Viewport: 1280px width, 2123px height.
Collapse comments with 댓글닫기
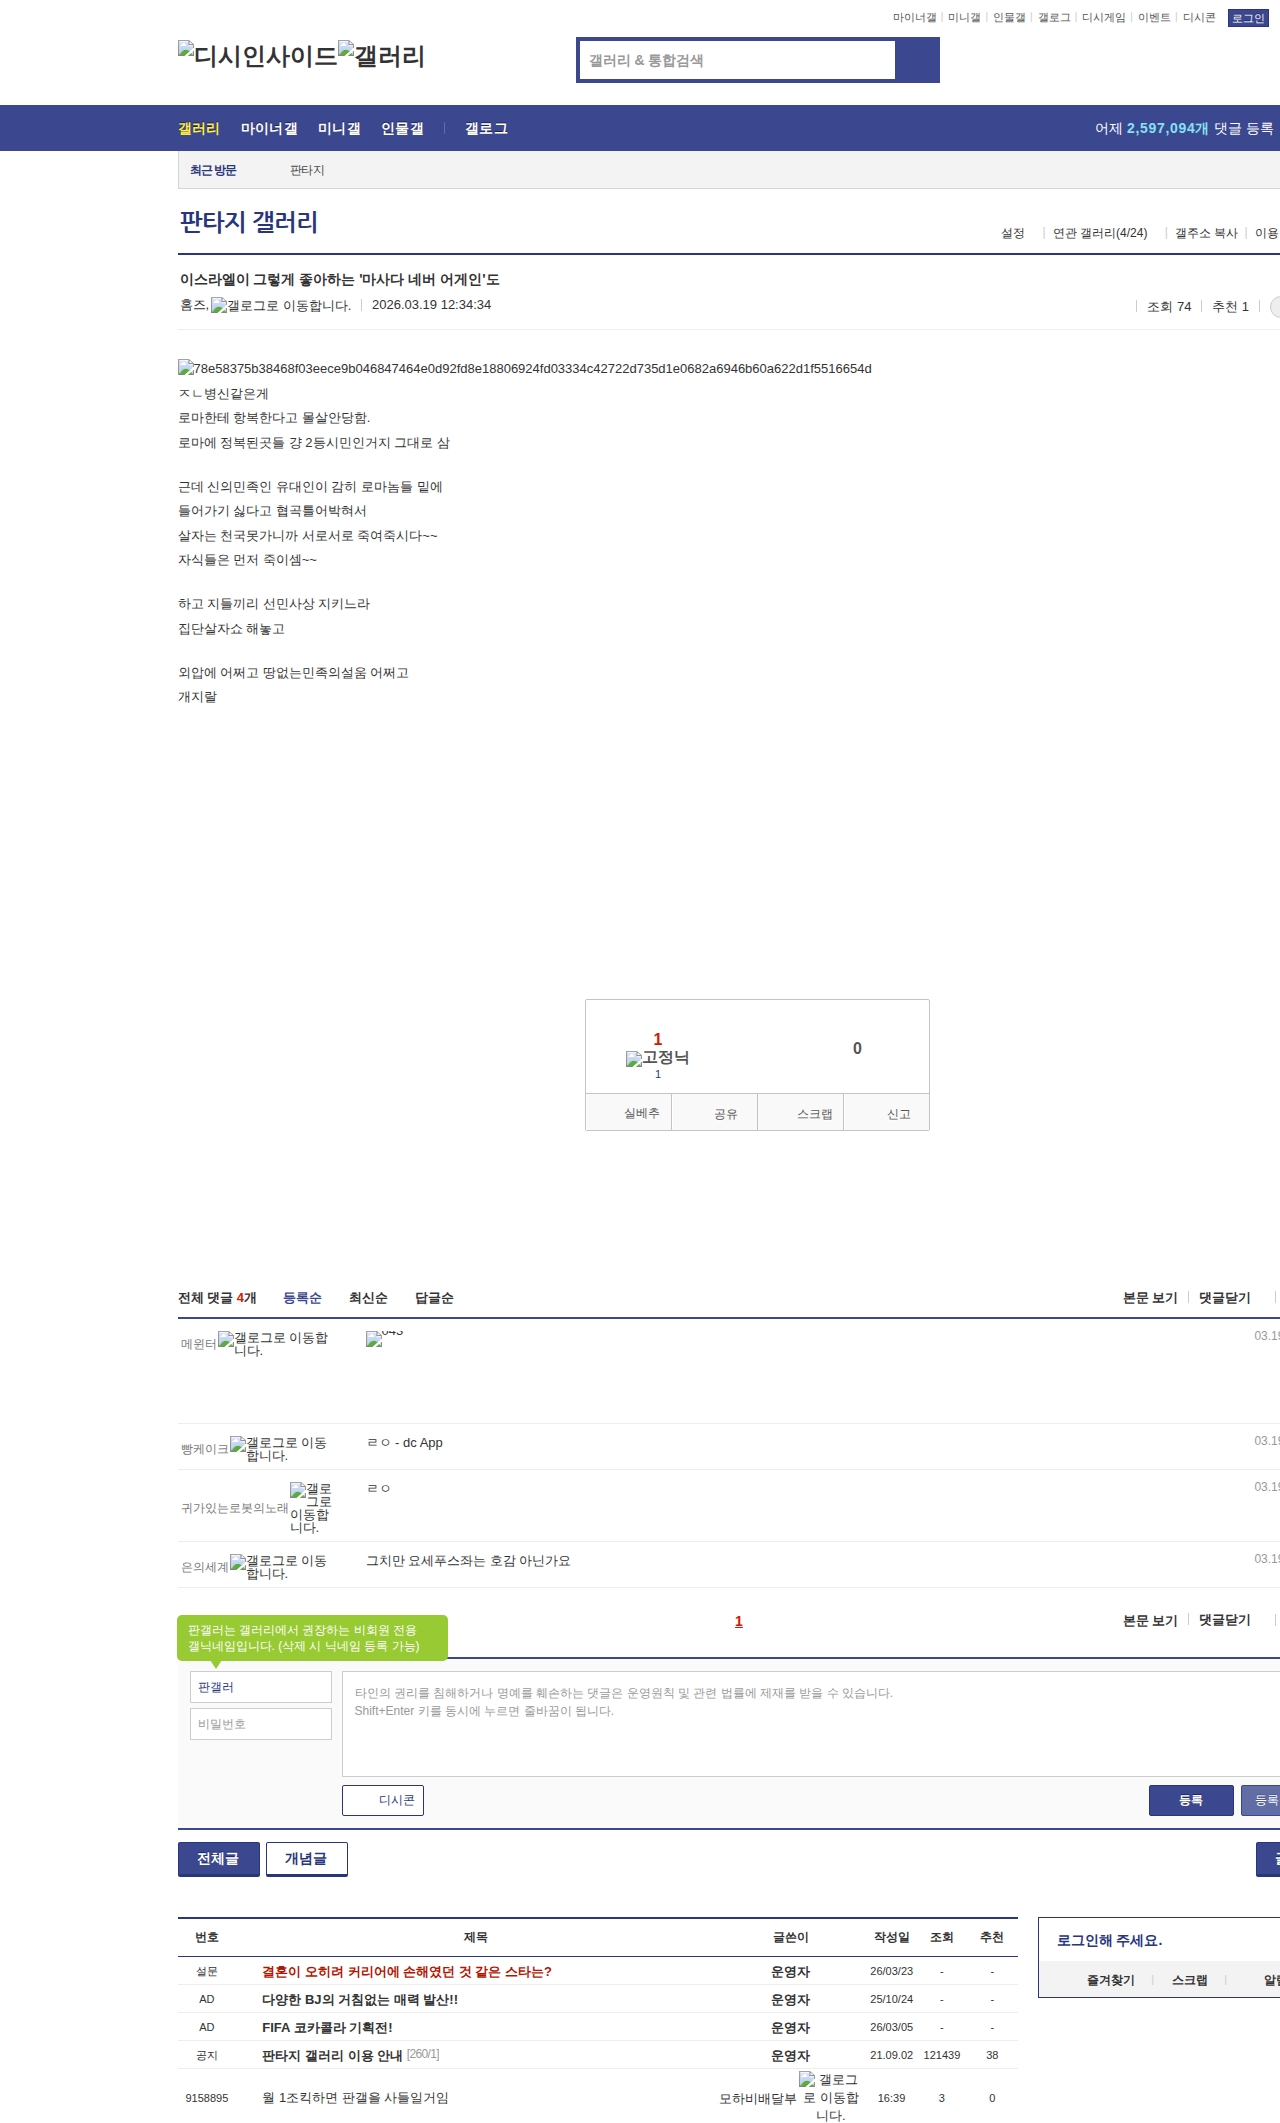(x=1224, y=1297)
